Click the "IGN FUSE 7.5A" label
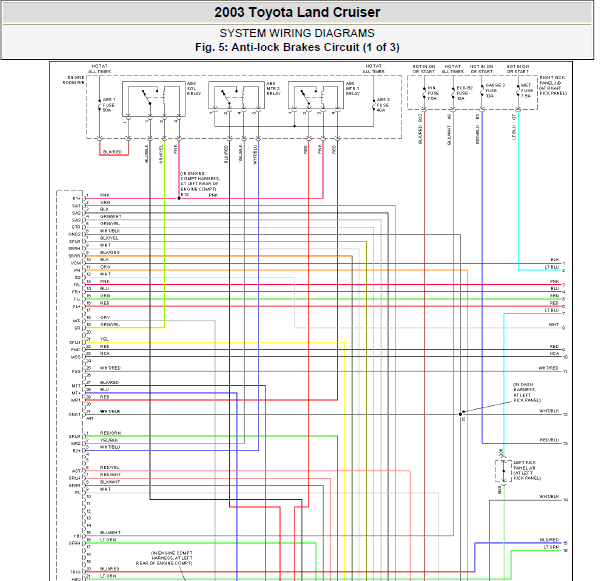The image size is (602, 581). pyautogui.click(x=433, y=93)
